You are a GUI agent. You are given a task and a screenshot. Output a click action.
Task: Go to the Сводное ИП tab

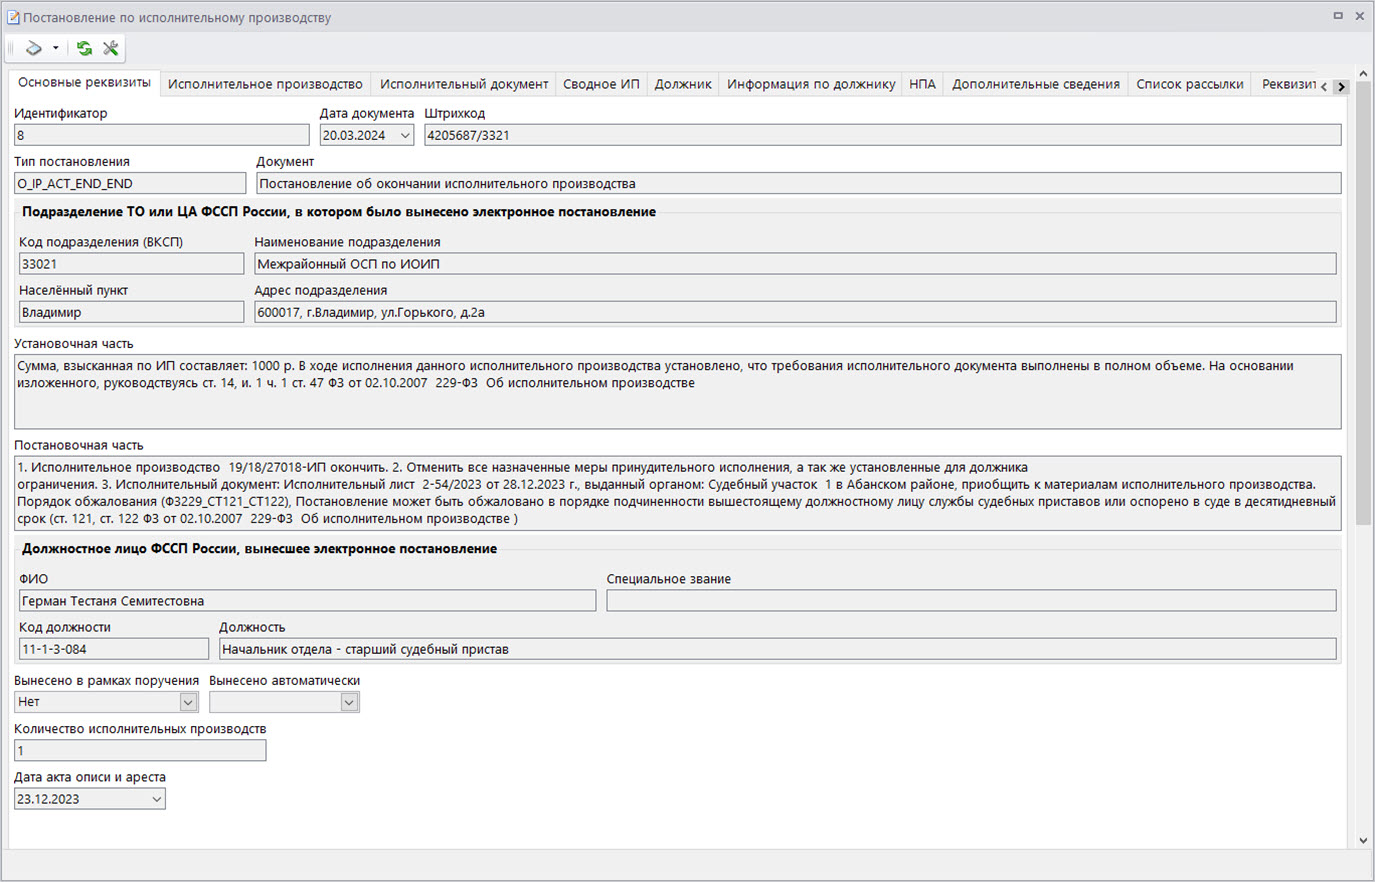[601, 84]
